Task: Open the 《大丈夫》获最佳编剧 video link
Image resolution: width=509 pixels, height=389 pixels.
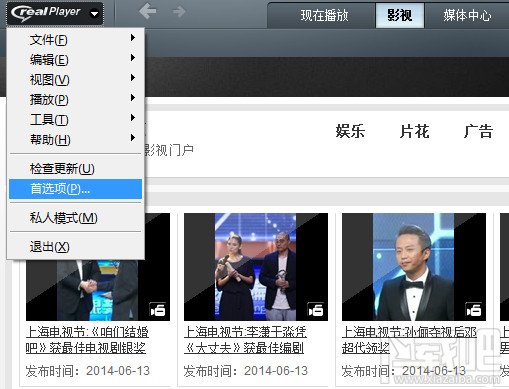Action: click(x=244, y=348)
